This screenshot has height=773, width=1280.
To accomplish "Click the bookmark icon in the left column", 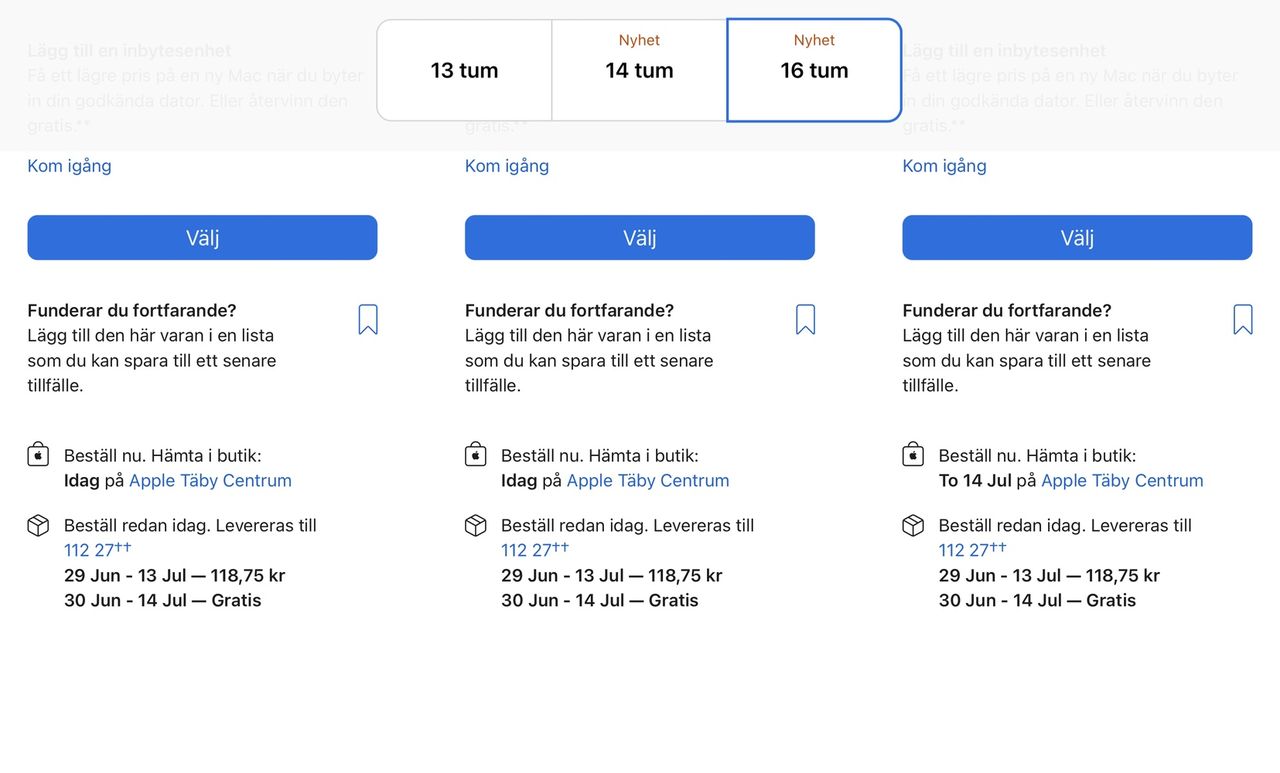I will pyautogui.click(x=368, y=320).
